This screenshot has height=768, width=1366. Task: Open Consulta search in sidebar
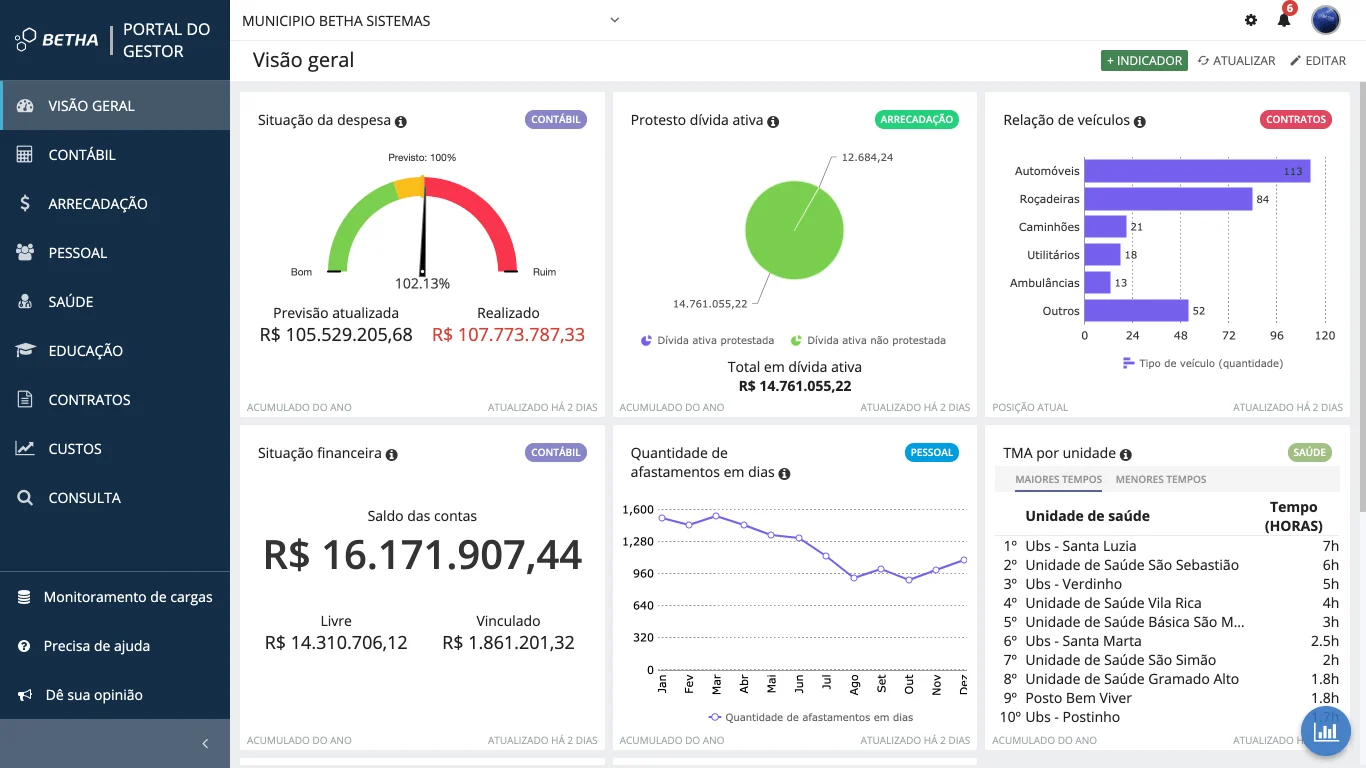pyautogui.click(x=115, y=497)
